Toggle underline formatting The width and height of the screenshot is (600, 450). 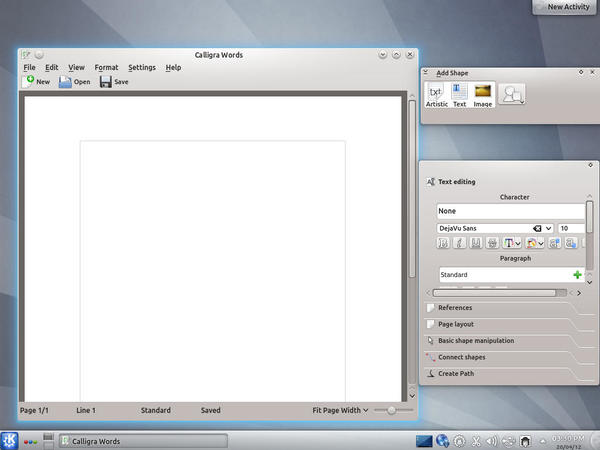(476, 243)
